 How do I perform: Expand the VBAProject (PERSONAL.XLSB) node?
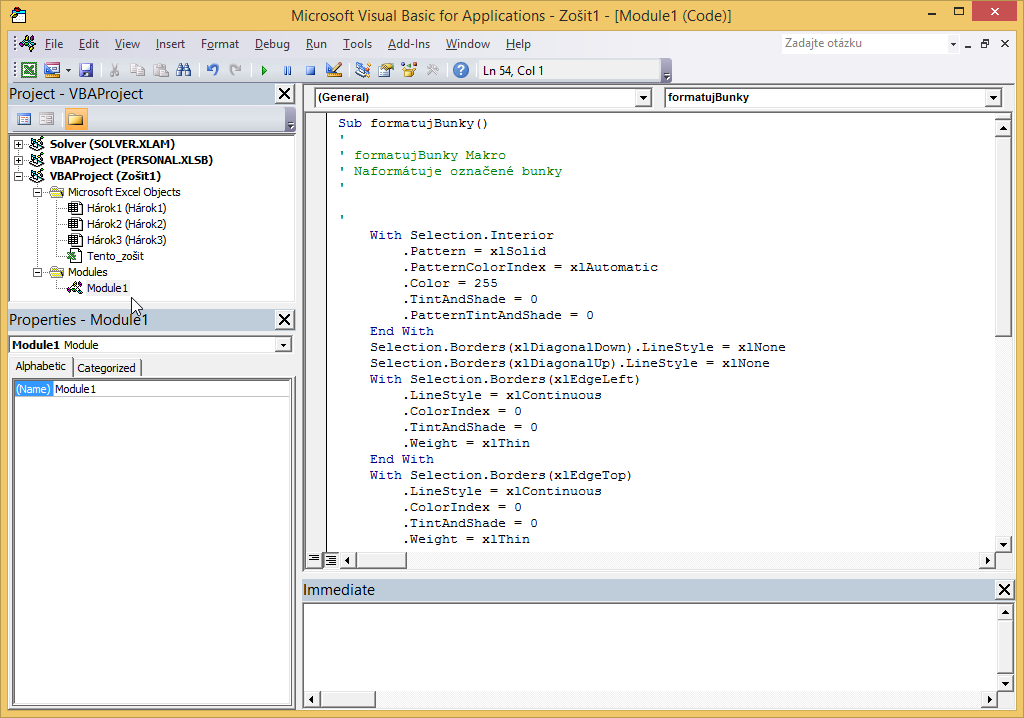(x=18, y=160)
